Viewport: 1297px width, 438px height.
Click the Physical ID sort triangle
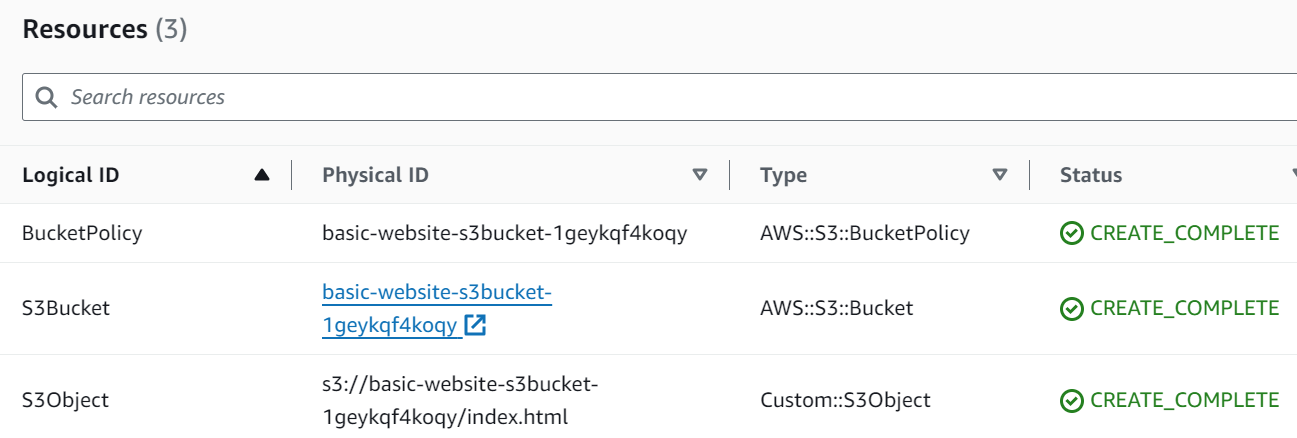700,175
